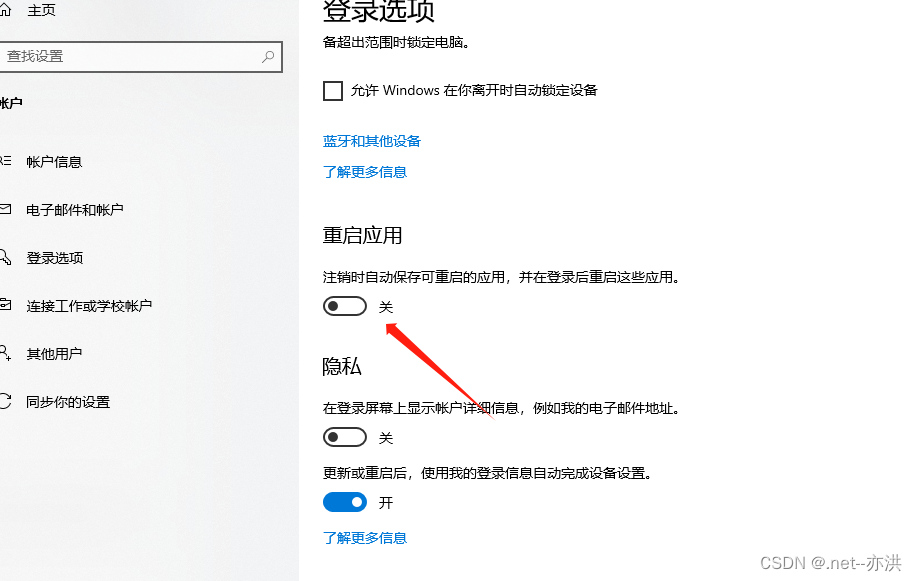
Task: Click the 帐户信息 sidebar icon
Action: point(5,161)
